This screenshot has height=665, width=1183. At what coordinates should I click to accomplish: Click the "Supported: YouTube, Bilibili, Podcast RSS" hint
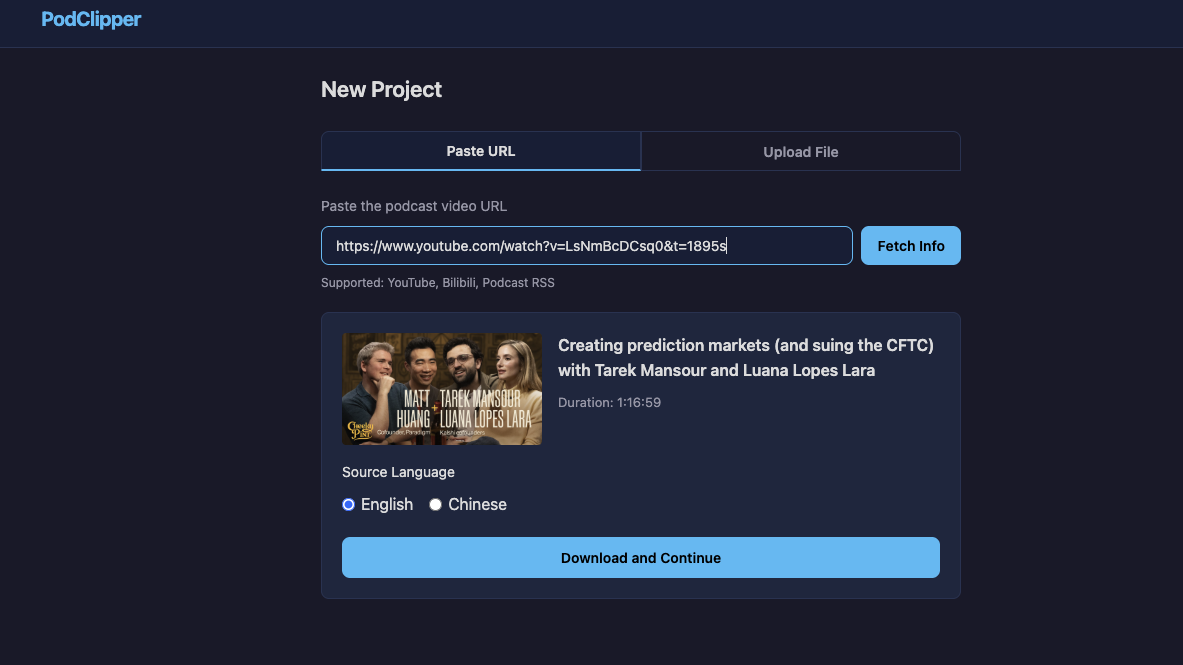tap(437, 283)
